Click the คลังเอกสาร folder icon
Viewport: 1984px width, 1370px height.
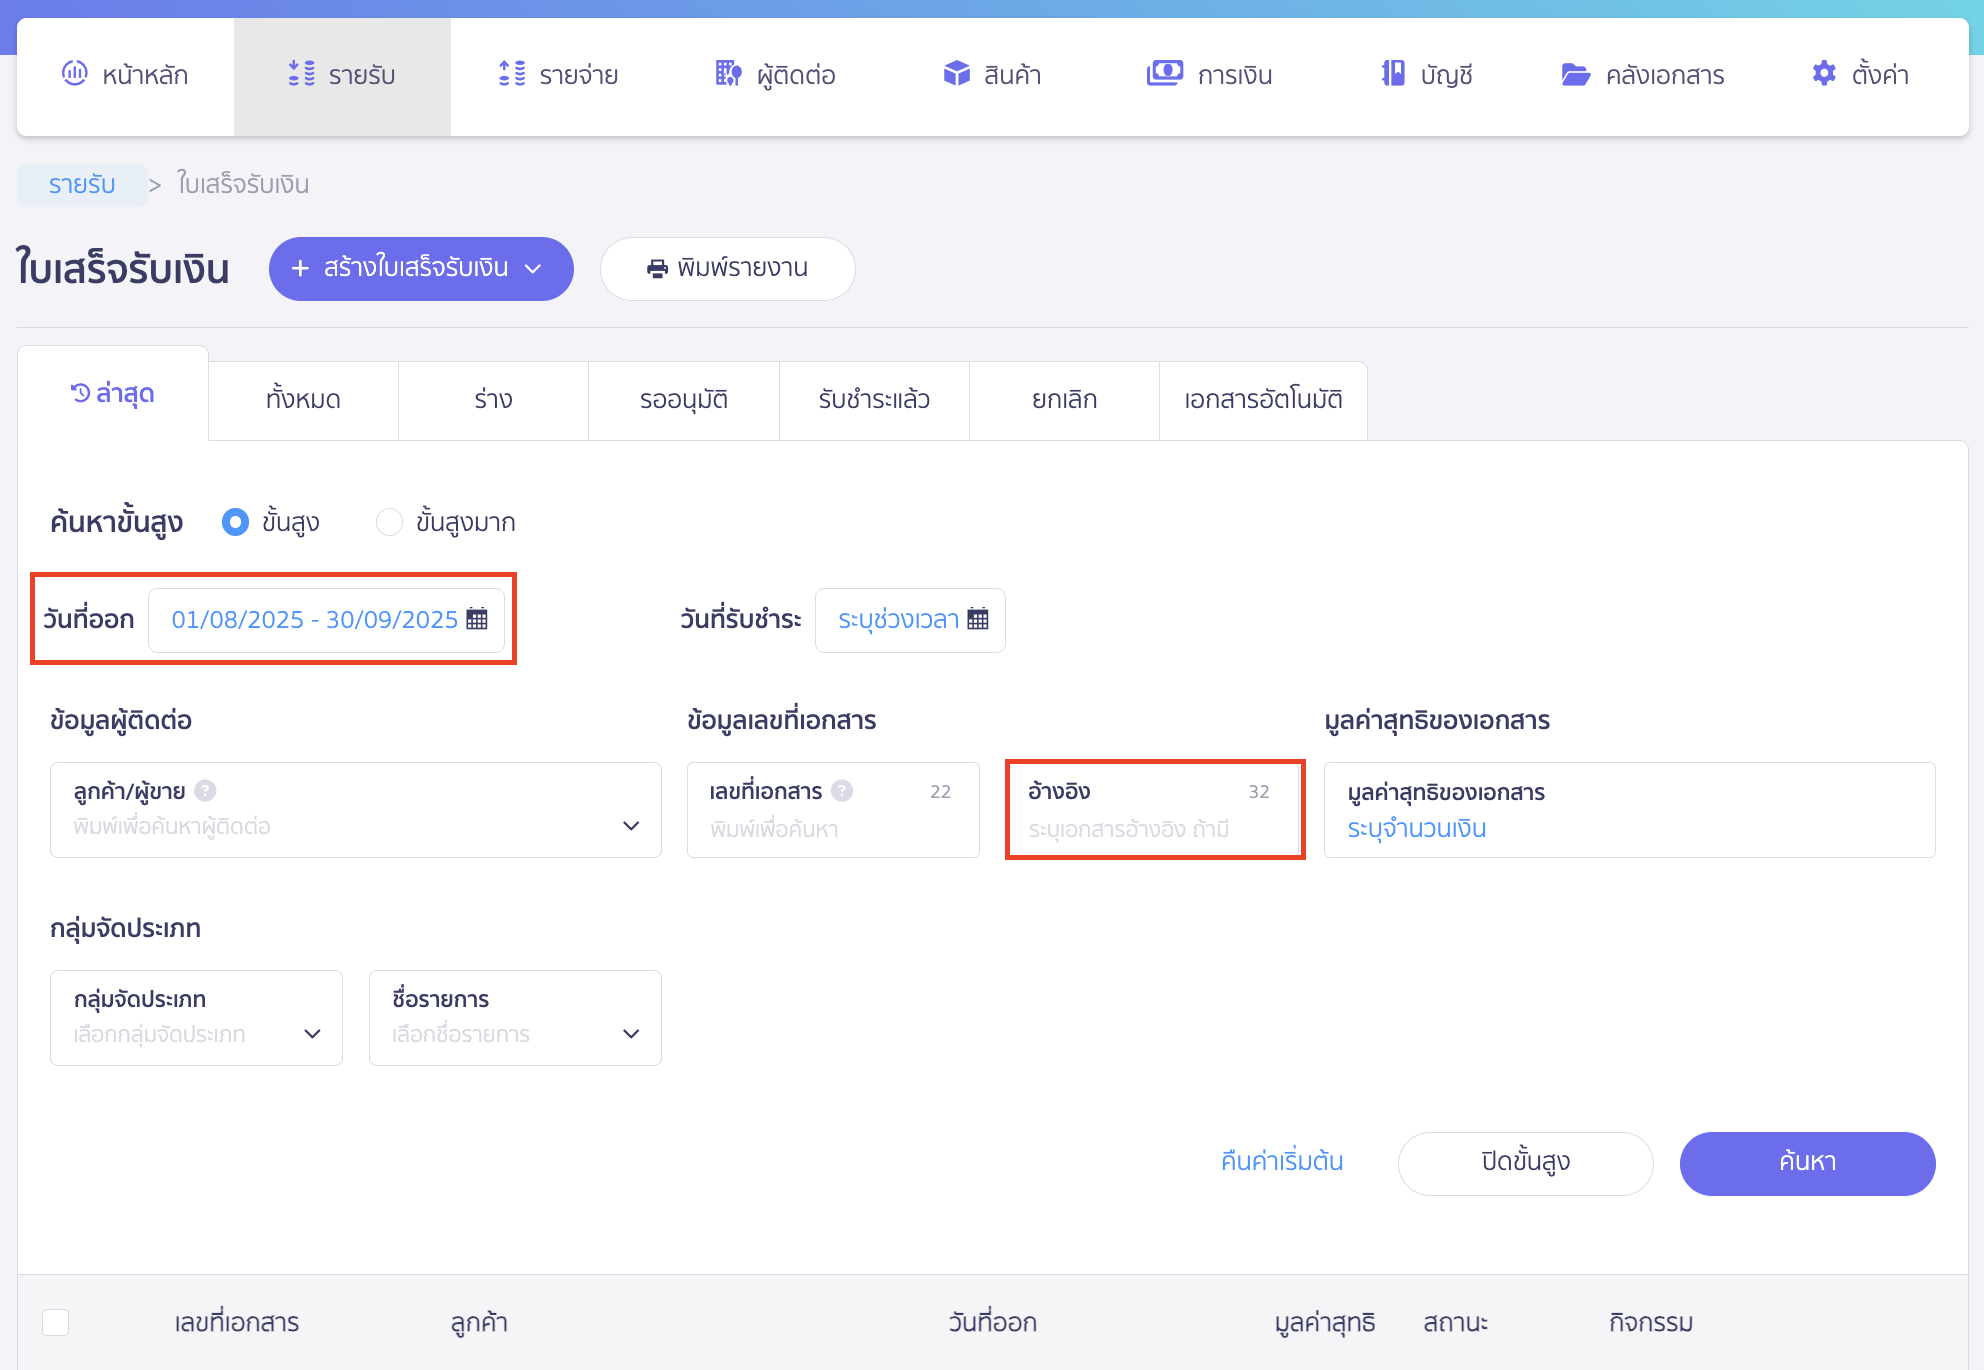tap(1576, 75)
